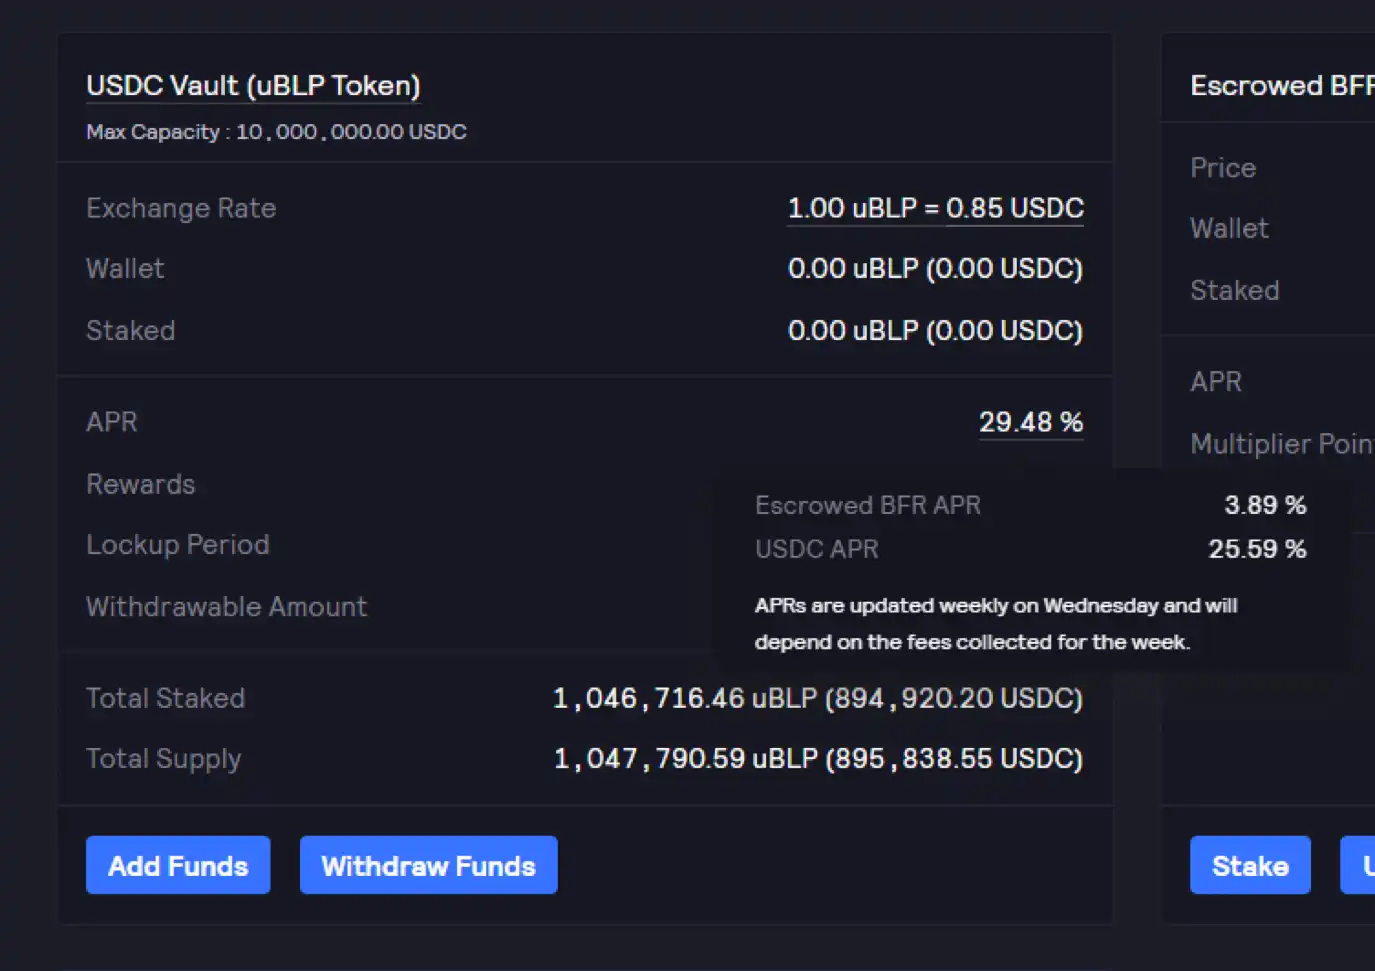The width and height of the screenshot is (1375, 971).
Task: Click the USDC Vault Staked balance value
Action: tap(935, 331)
